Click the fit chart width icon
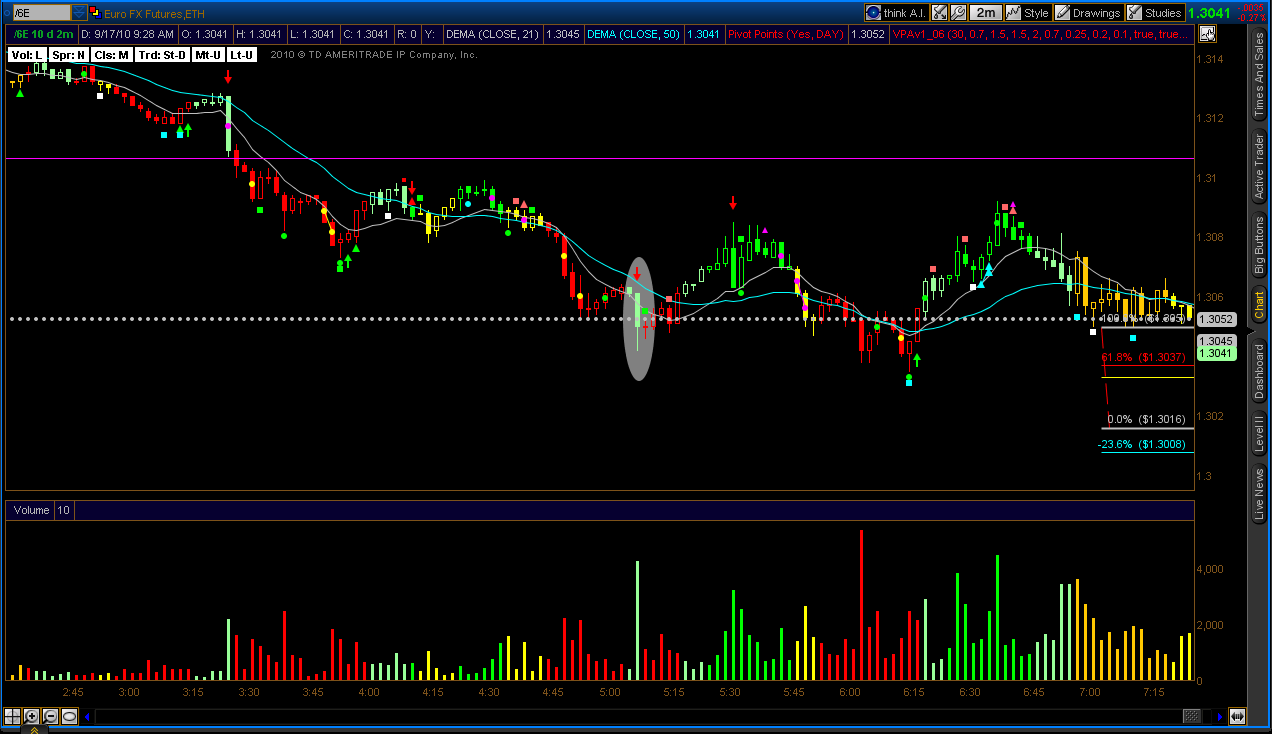1272x734 pixels. point(1237,716)
